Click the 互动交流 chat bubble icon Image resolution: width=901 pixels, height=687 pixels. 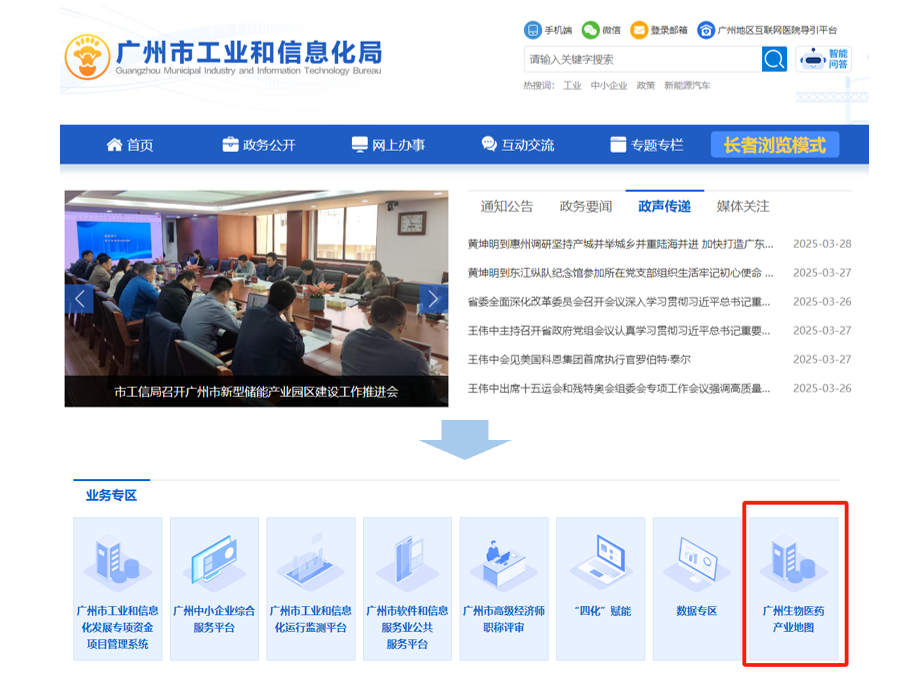pyautogui.click(x=489, y=144)
